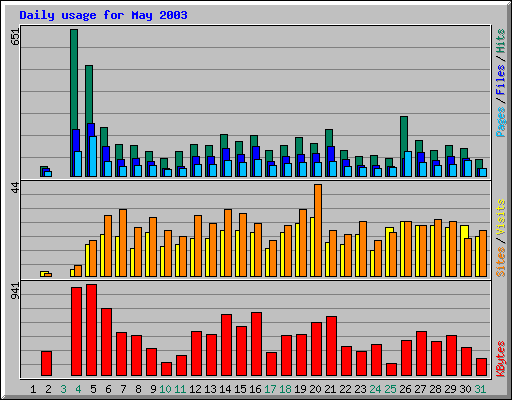Click the tallest orange visits bar for day 20
This screenshot has height=400, width=512.
318,230
